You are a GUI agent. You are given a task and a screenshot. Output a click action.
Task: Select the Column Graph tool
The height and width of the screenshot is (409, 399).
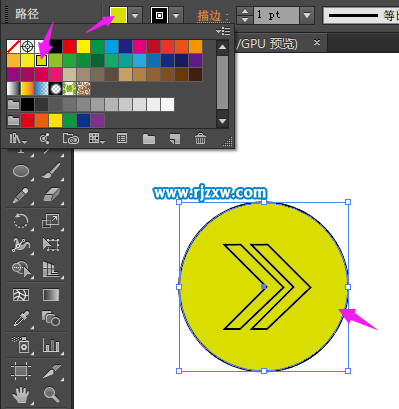(51, 345)
